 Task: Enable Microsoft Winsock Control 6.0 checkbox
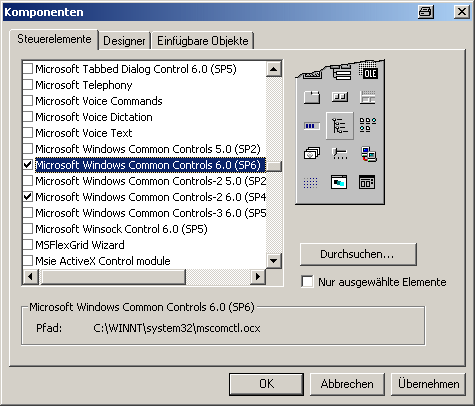pyautogui.click(x=28, y=229)
